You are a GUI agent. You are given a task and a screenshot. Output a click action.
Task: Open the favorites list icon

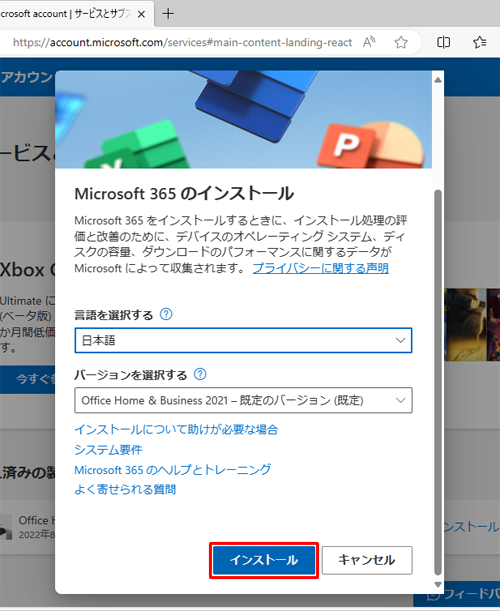[480, 42]
